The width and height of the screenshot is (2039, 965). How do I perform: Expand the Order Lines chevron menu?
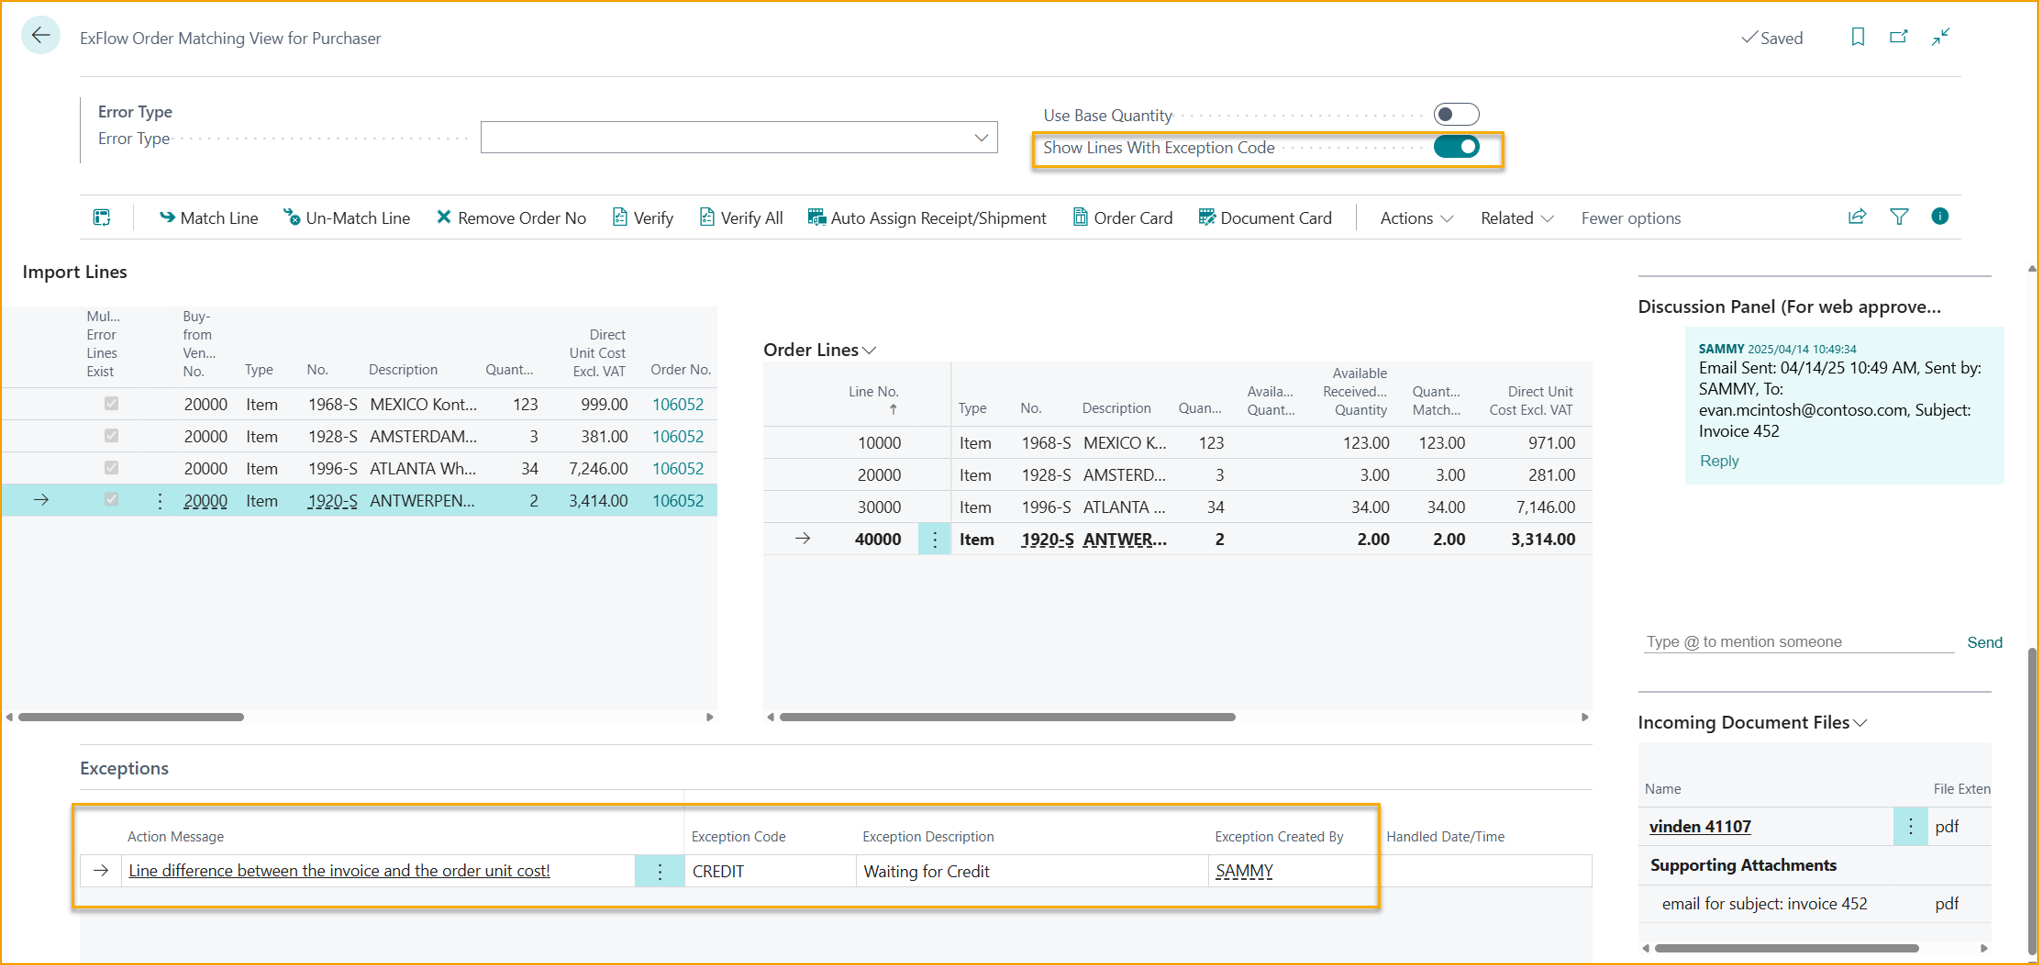[870, 350]
